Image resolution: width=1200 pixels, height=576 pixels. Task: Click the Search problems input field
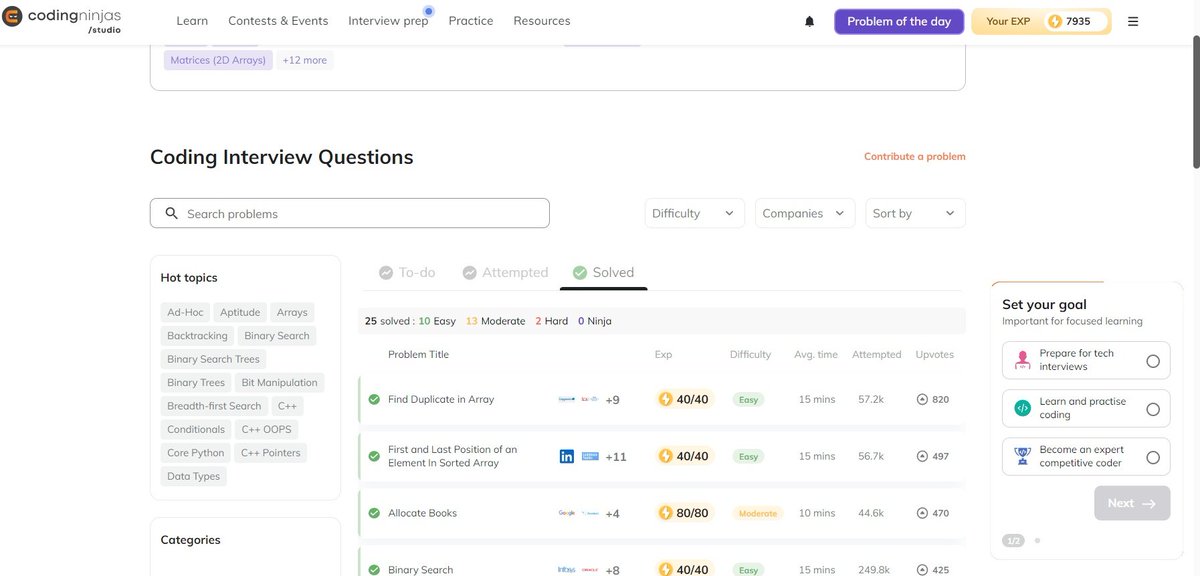[x=350, y=213]
